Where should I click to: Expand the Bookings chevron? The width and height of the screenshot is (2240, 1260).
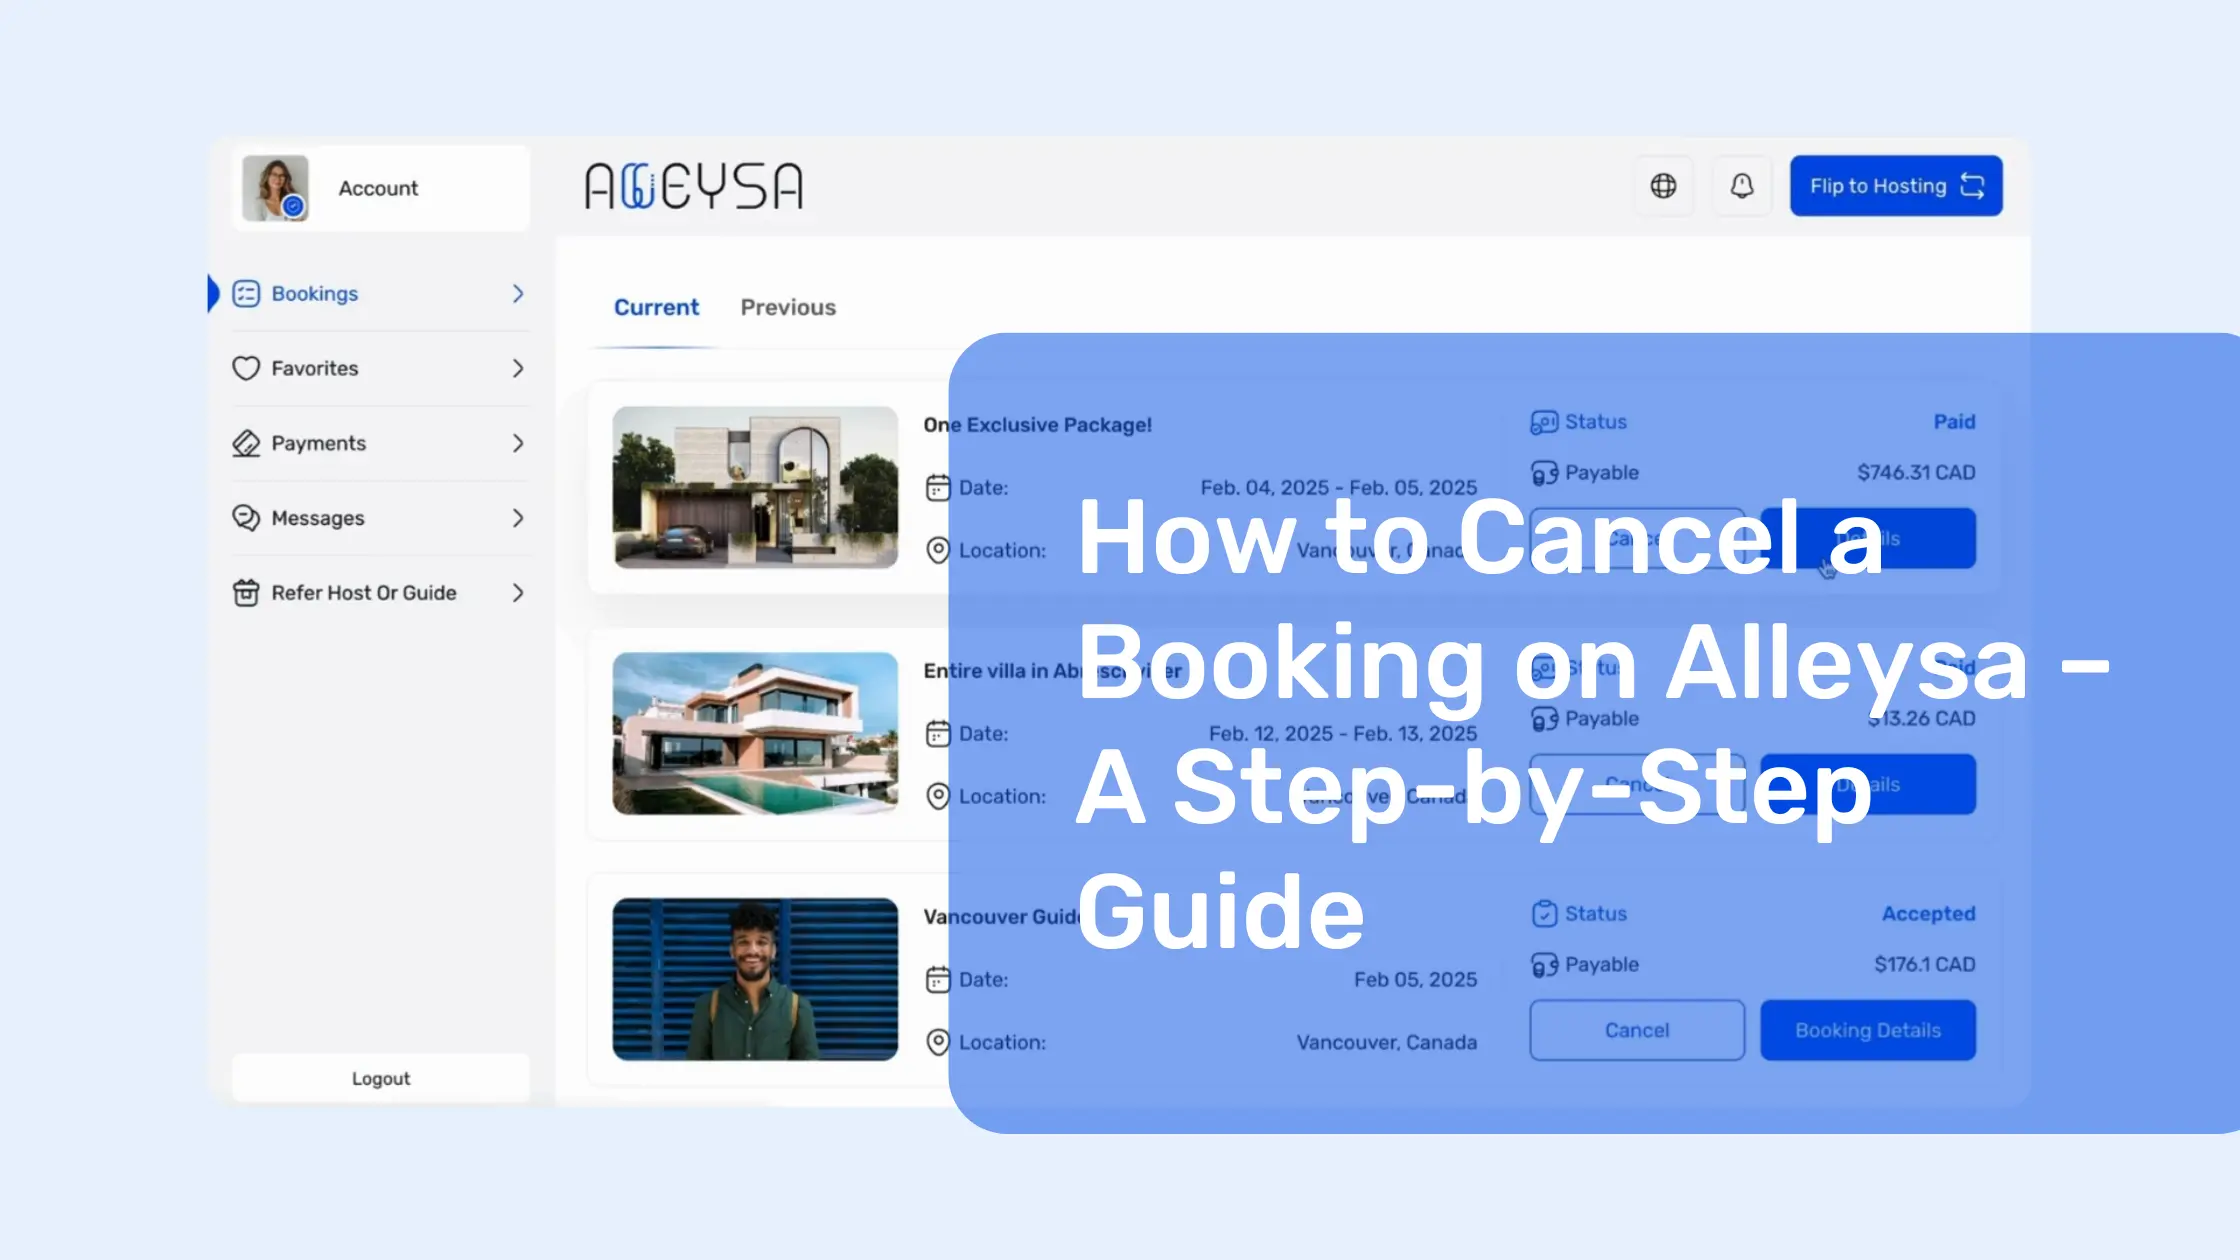tap(518, 294)
